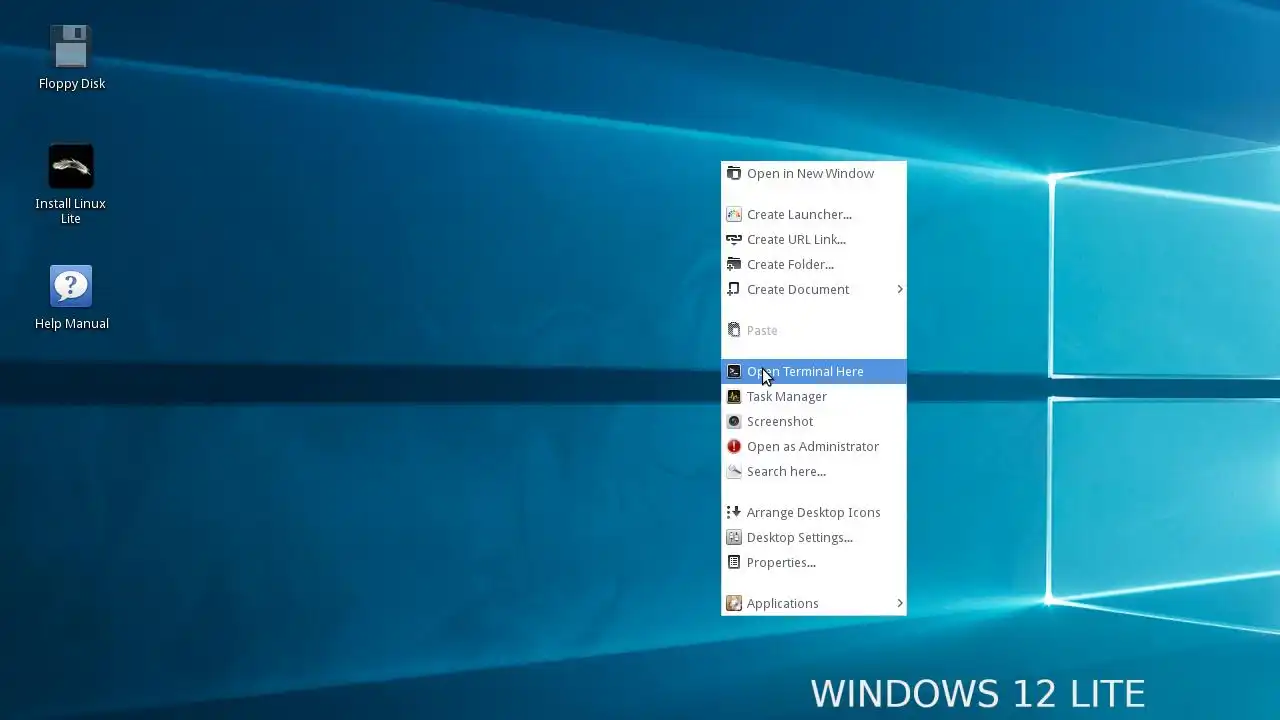The image size is (1280, 720).
Task: Click the Help Manual label text
Action: 72,324
